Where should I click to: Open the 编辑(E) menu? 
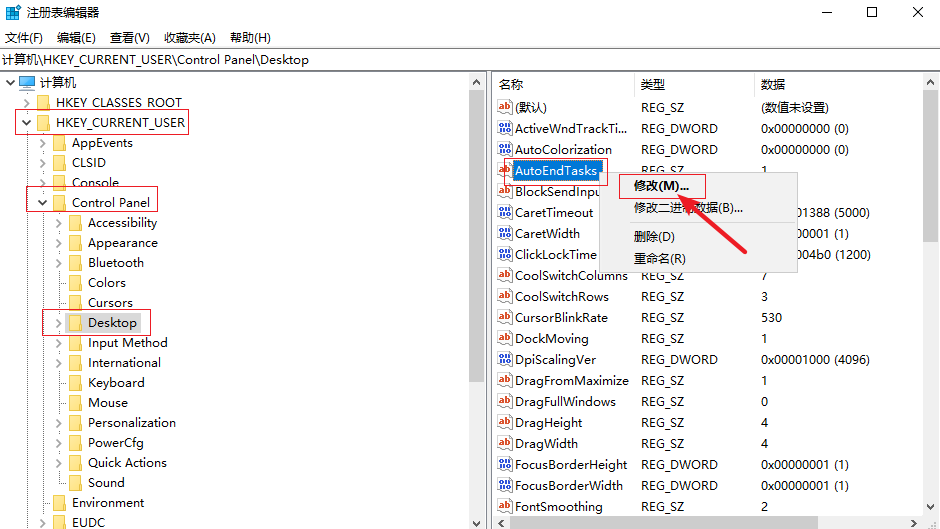[76, 38]
